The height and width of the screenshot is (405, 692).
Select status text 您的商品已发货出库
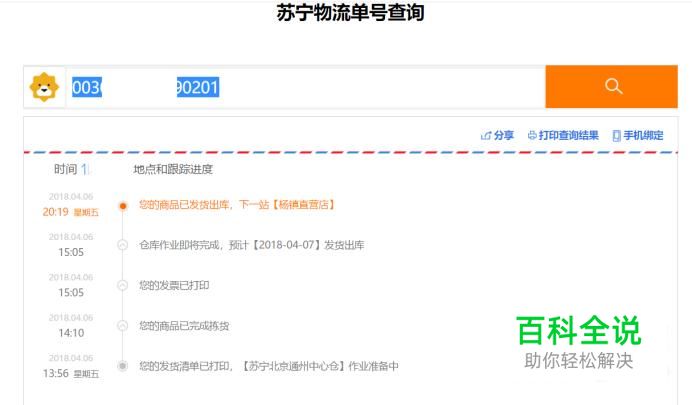pyautogui.click(x=184, y=205)
